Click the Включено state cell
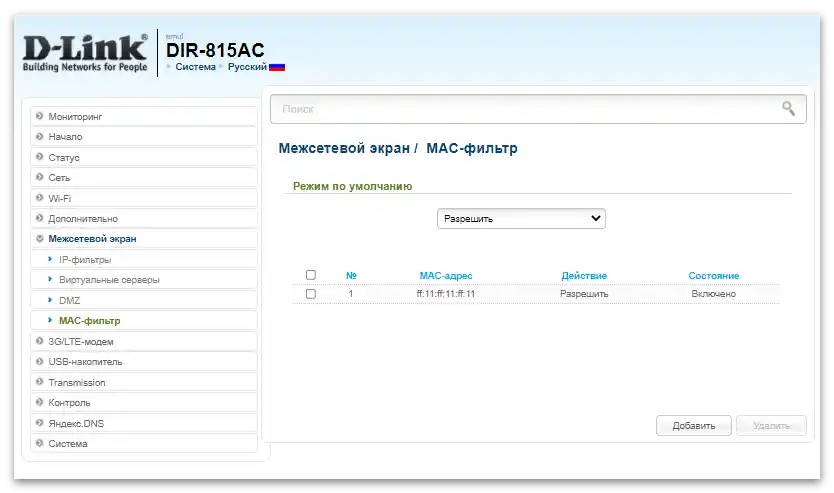Image resolution: width=834 pixels, height=493 pixels. [x=714, y=294]
